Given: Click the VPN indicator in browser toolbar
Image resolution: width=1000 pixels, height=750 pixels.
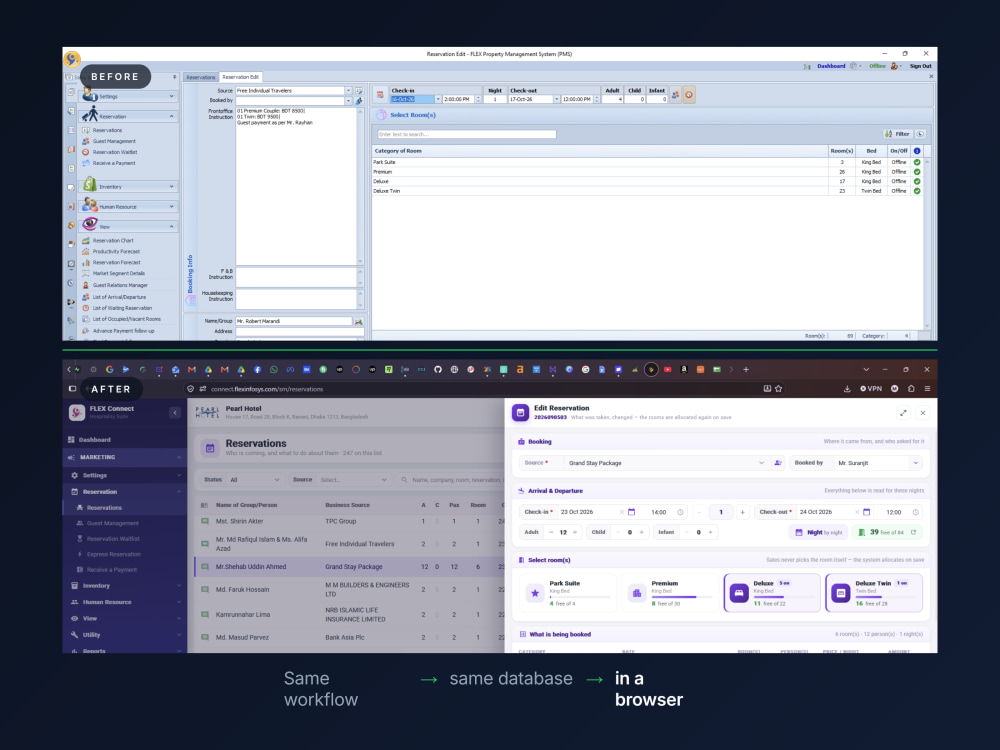Looking at the screenshot, I should (871, 388).
